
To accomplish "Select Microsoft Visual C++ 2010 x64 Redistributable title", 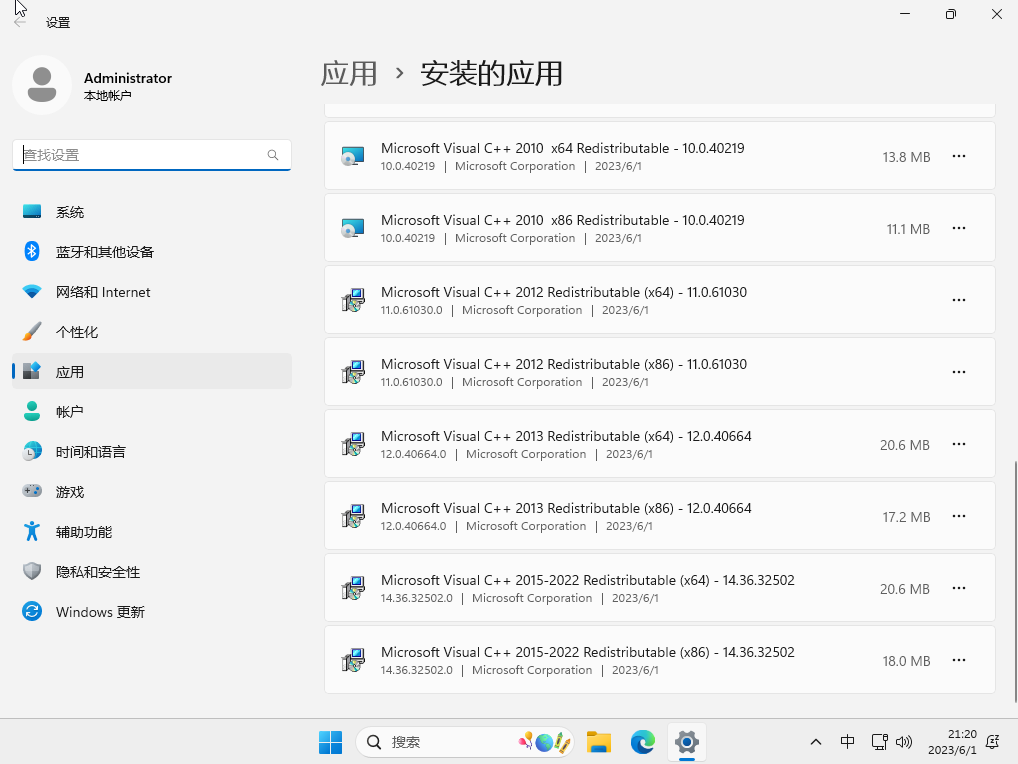I will tap(562, 148).
